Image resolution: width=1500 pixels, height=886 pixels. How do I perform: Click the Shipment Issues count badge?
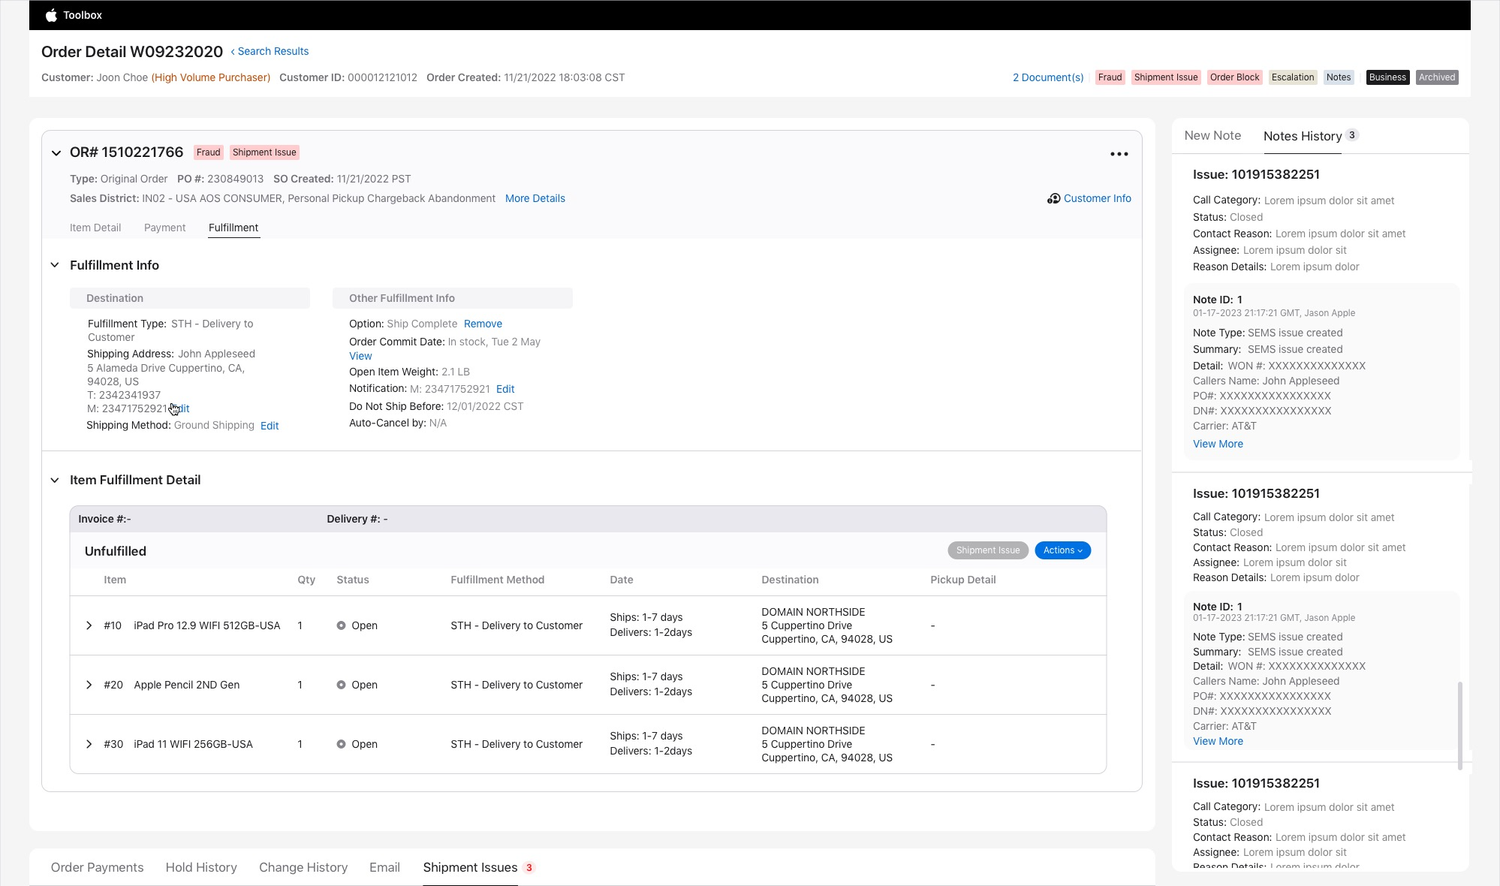[529, 868]
